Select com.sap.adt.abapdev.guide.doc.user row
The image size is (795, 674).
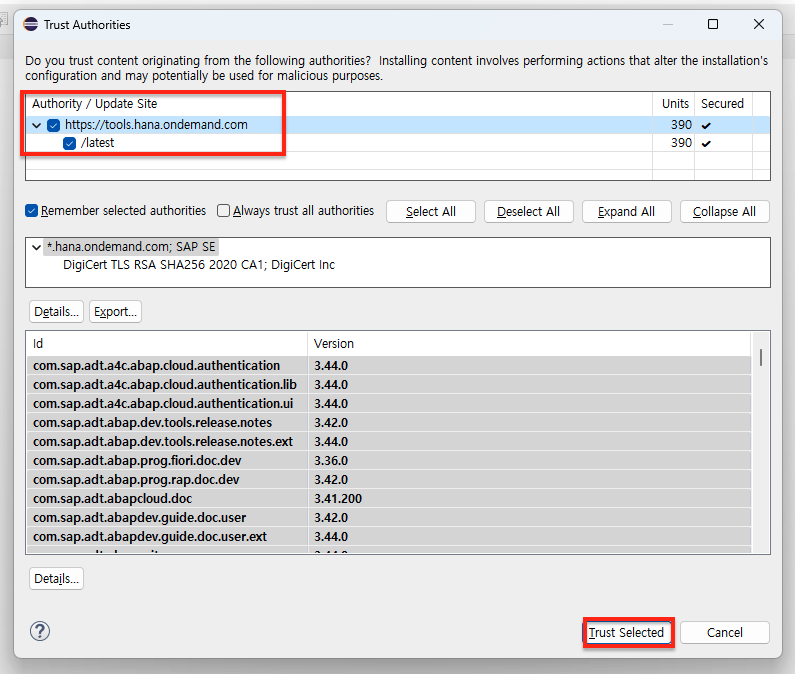[x=389, y=518]
